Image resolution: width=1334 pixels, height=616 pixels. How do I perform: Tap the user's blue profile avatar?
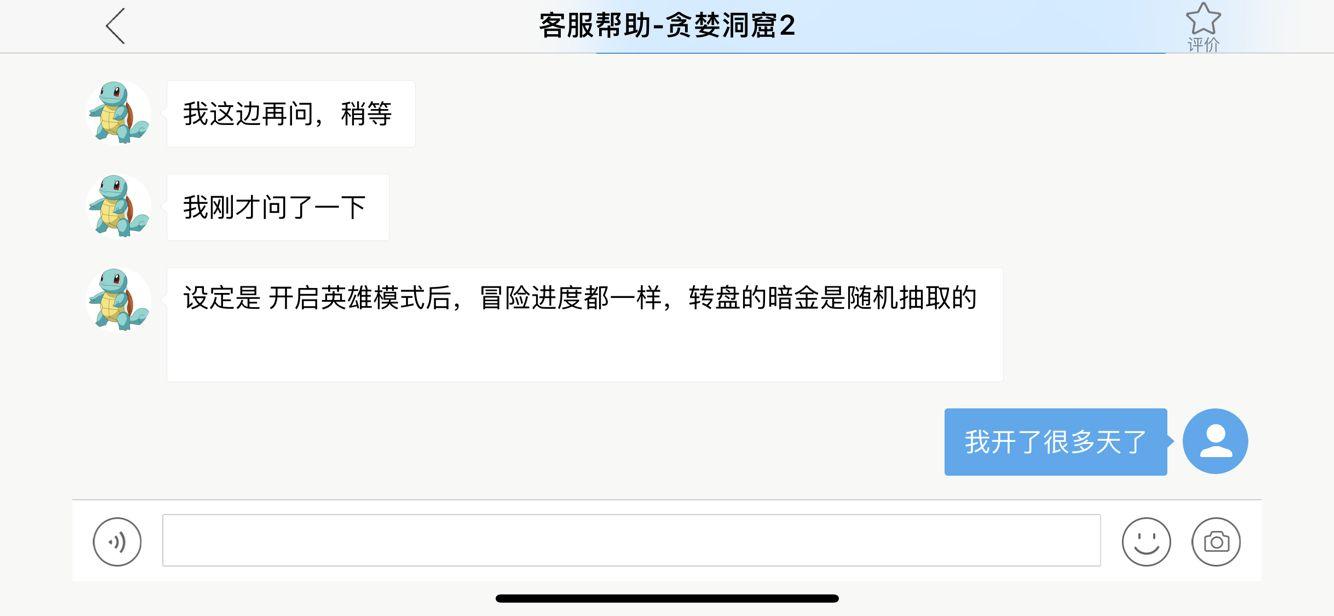coord(1215,441)
